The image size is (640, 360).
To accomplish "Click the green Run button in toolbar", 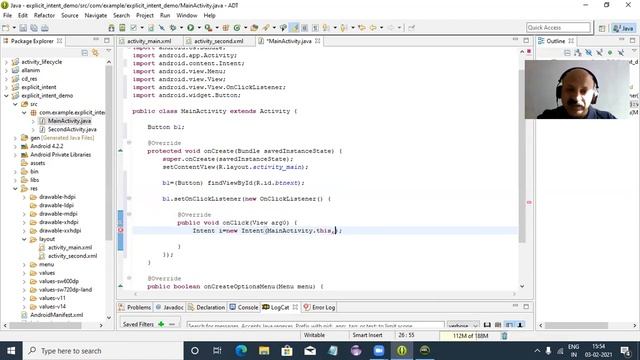I will pos(191,28).
